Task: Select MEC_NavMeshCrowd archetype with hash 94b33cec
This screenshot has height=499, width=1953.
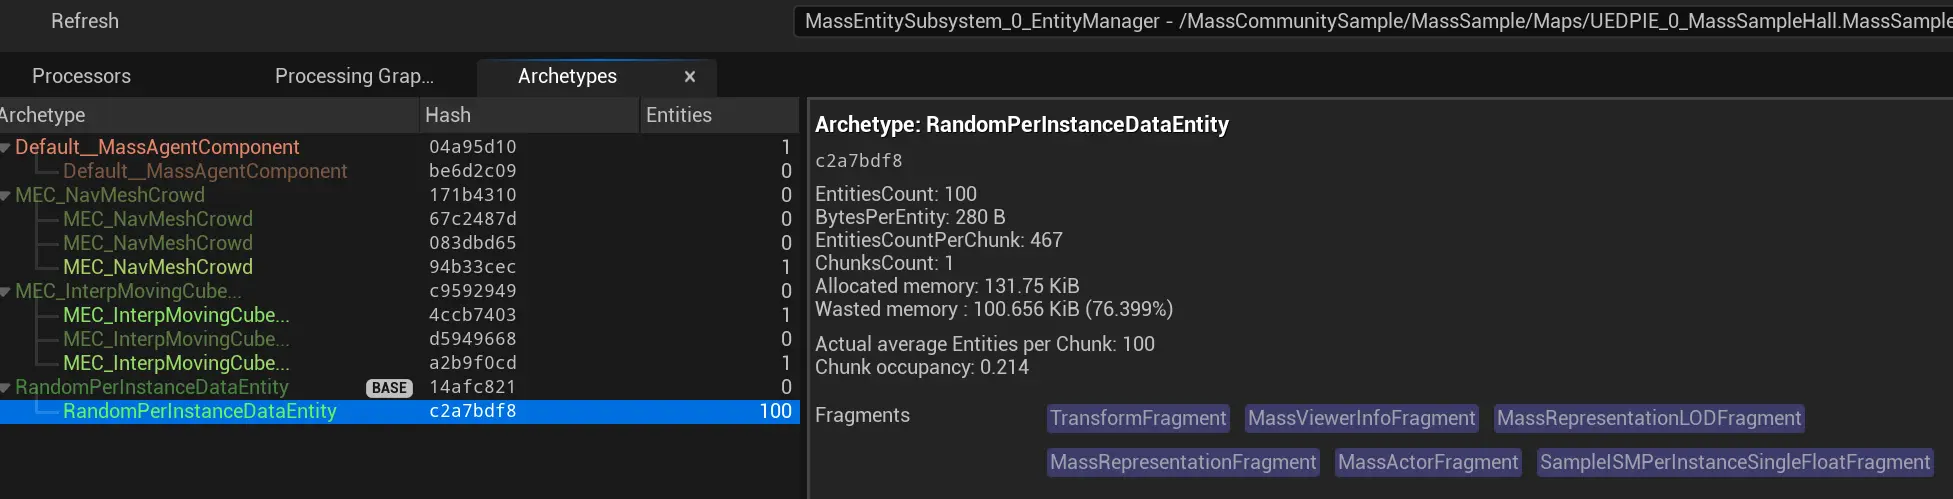Action: click(x=158, y=267)
